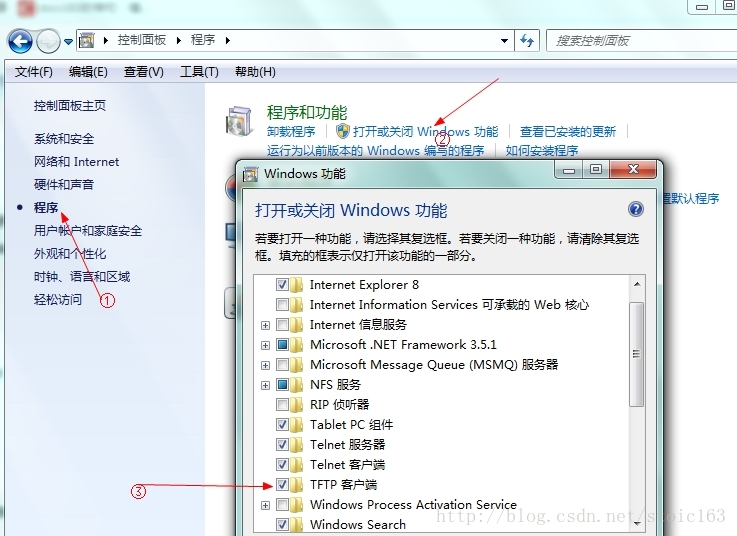Click the 程序和功能 icon
Viewport: 737px width, 536px height.
pos(241,121)
